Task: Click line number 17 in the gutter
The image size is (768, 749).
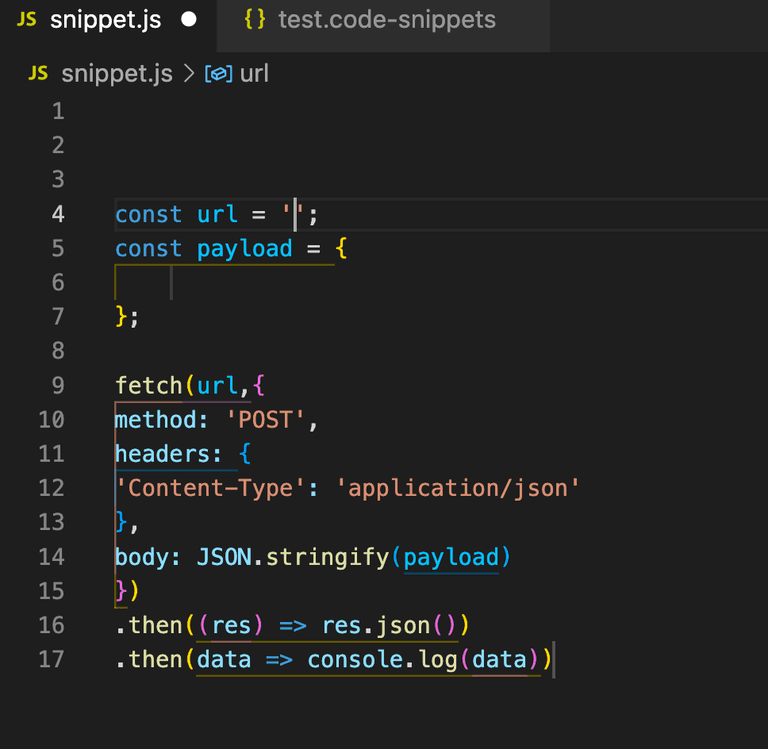Action: click(51, 659)
